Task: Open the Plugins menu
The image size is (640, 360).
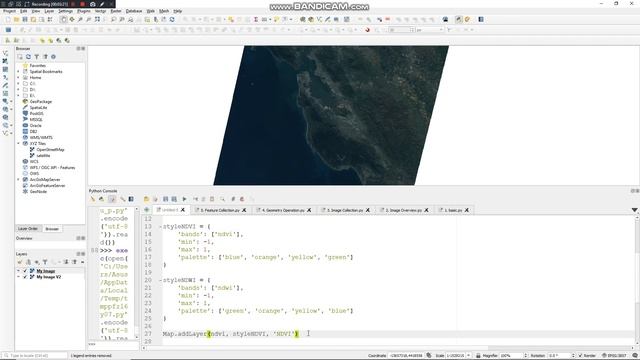Action: [x=84, y=11]
